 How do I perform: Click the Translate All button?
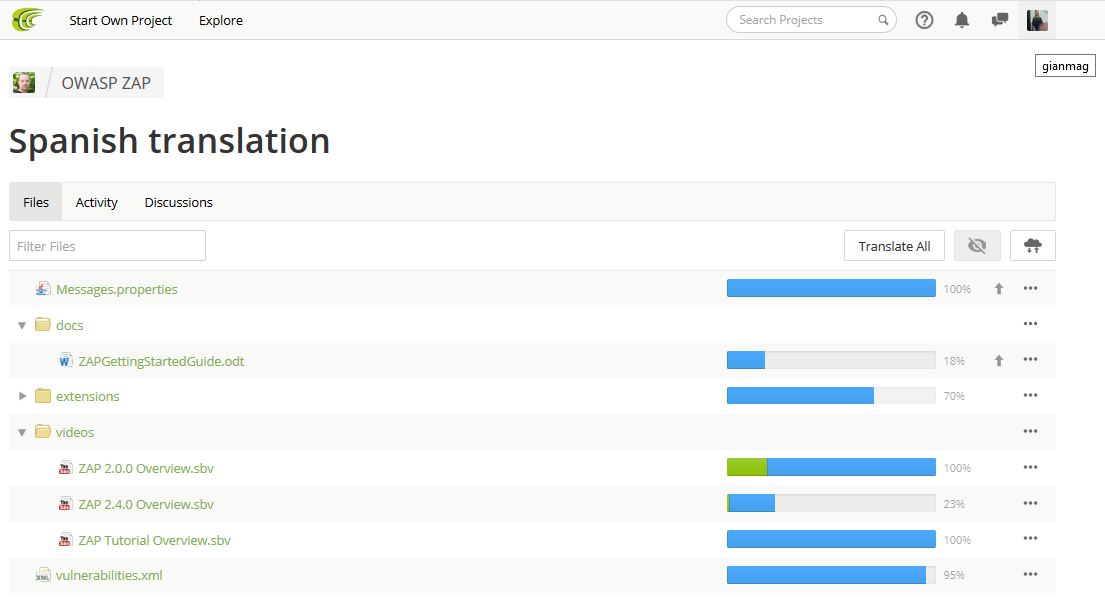(x=894, y=246)
